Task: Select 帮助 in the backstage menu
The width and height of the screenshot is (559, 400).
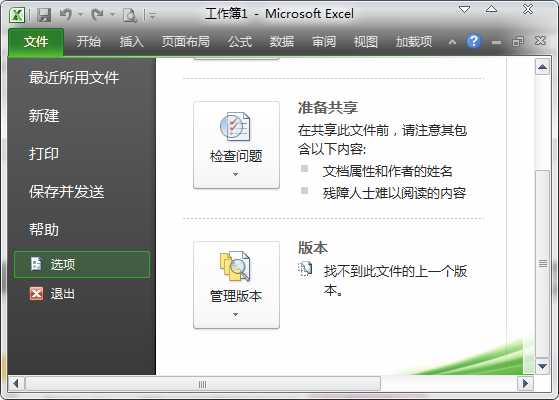Action: [x=44, y=230]
